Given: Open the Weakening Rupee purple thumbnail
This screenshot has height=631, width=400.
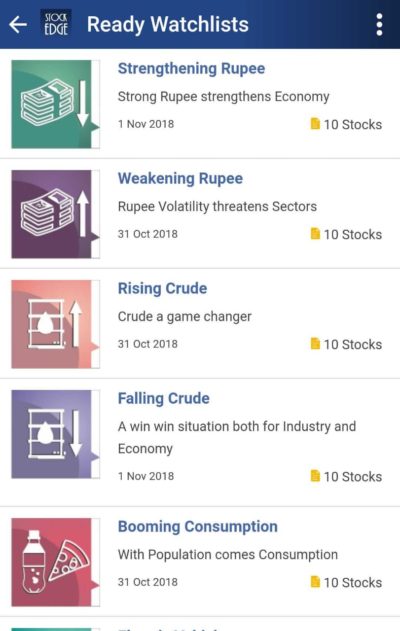Looking at the screenshot, I should 56,214.
